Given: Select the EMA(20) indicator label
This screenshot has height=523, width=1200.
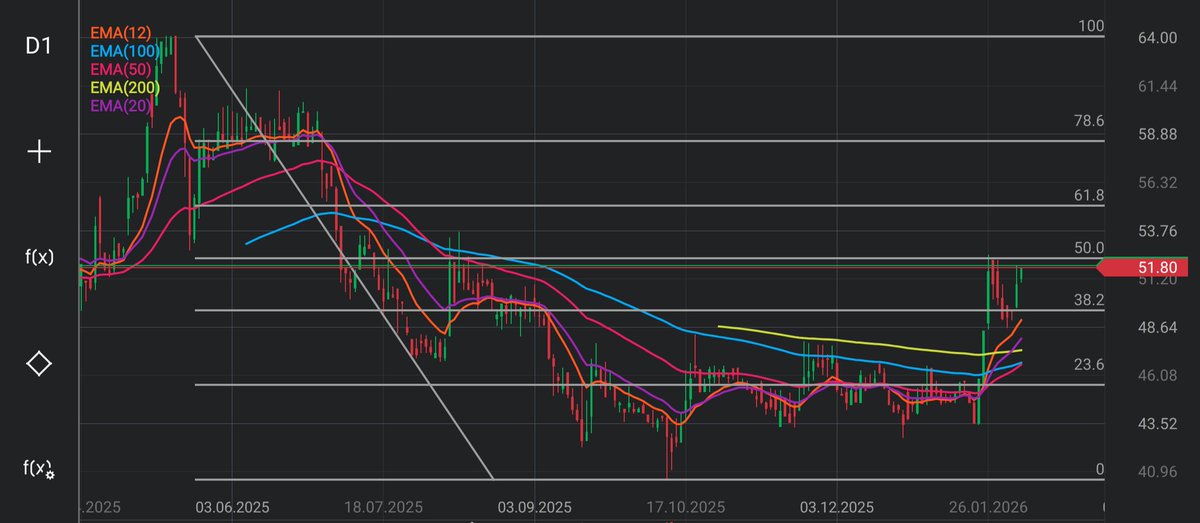Looking at the screenshot, I should coord(120,105).
